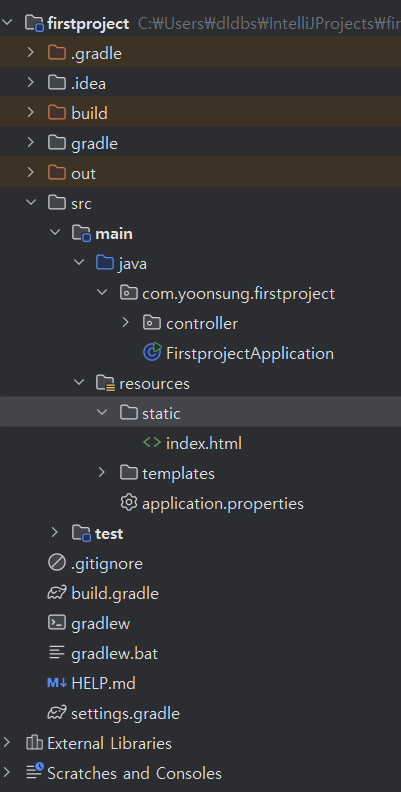Click the com.yoonsung.firstproject package icon
The width and height of the screenshot is (401, 792).
point(128,293)
